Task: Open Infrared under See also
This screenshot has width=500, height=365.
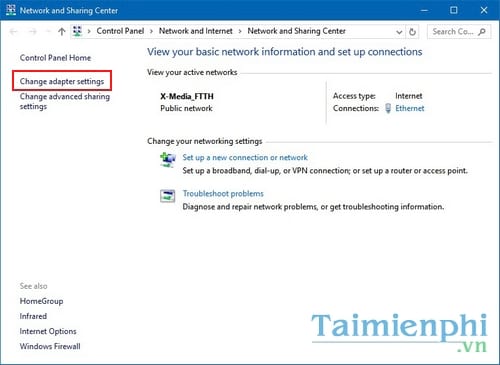Action: coord(33,316)
